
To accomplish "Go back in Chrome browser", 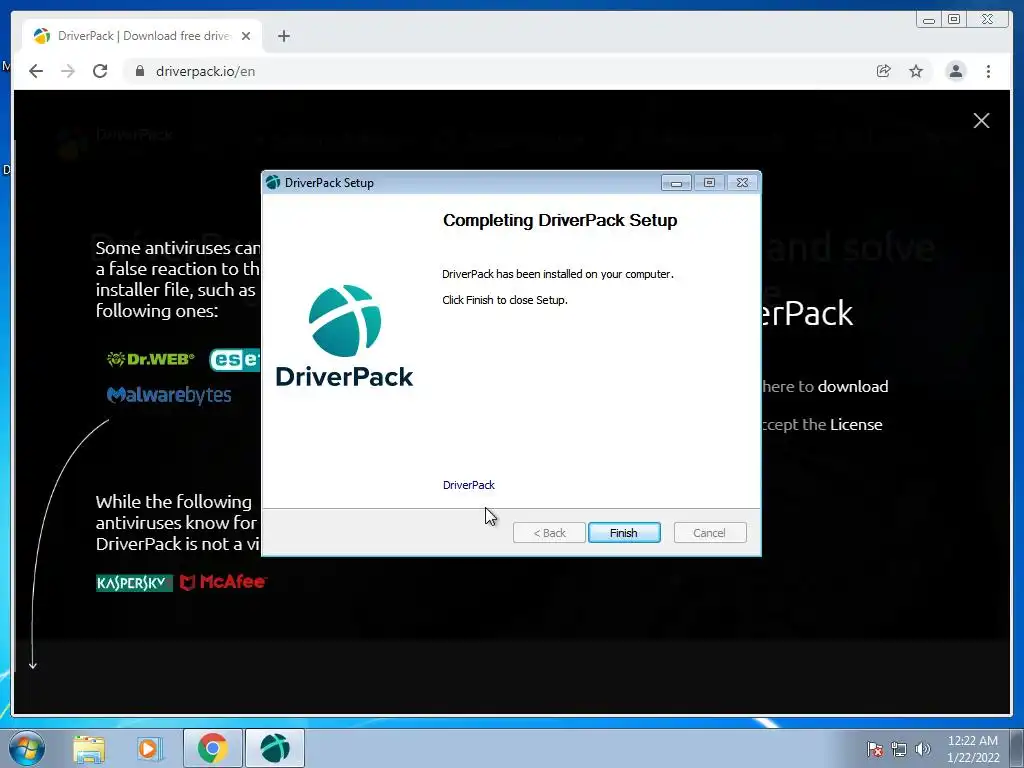I will pos(36,71).
